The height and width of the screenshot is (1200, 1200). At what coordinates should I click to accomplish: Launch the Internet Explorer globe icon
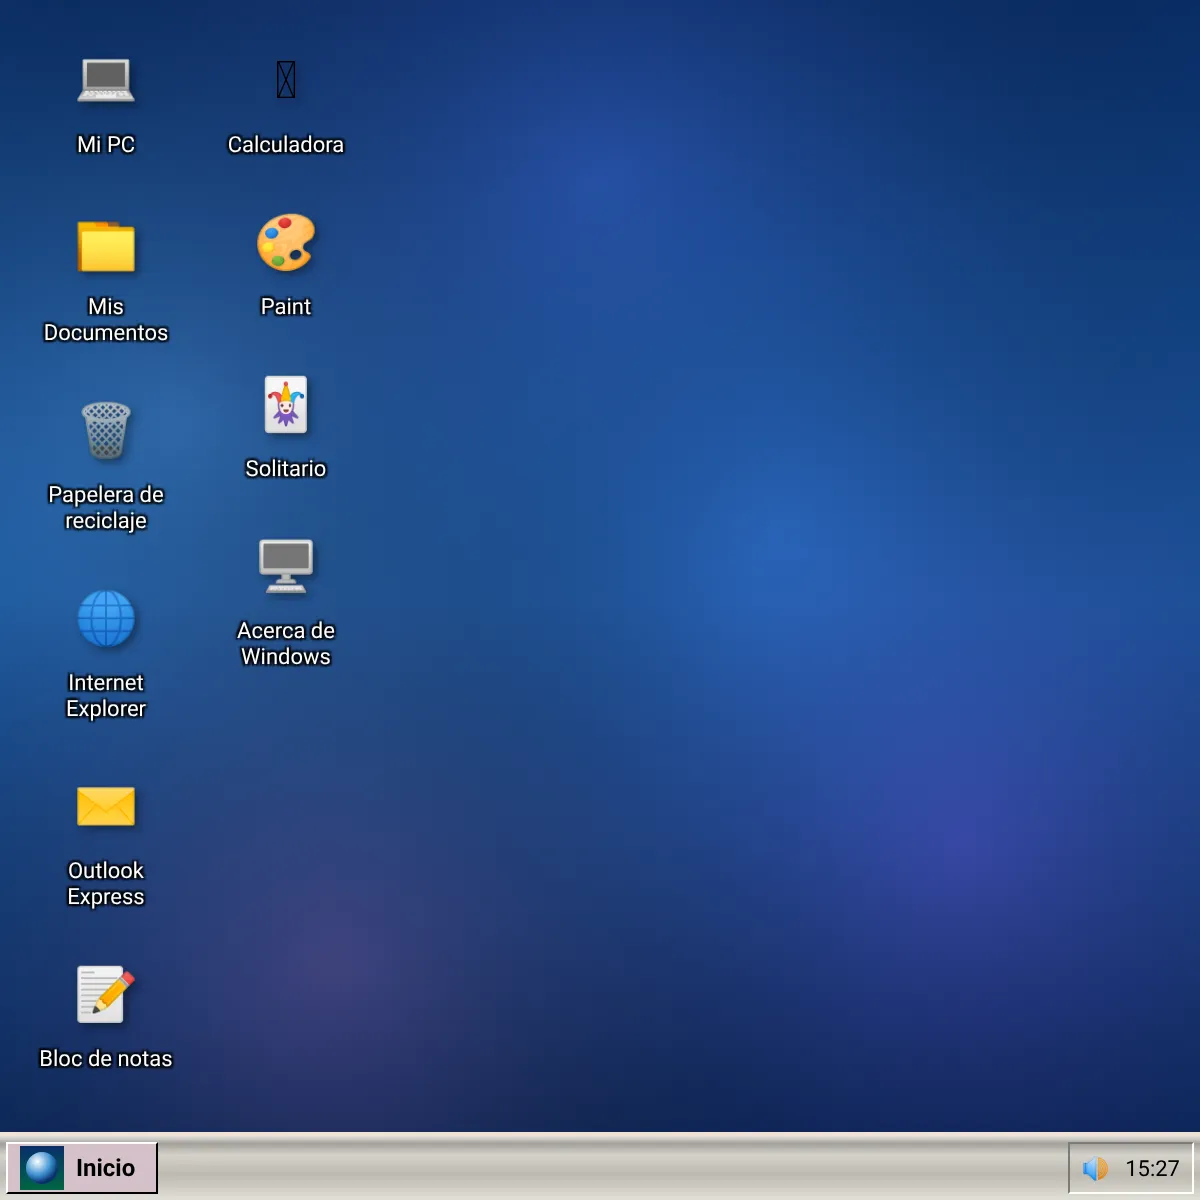click(106, 618)
